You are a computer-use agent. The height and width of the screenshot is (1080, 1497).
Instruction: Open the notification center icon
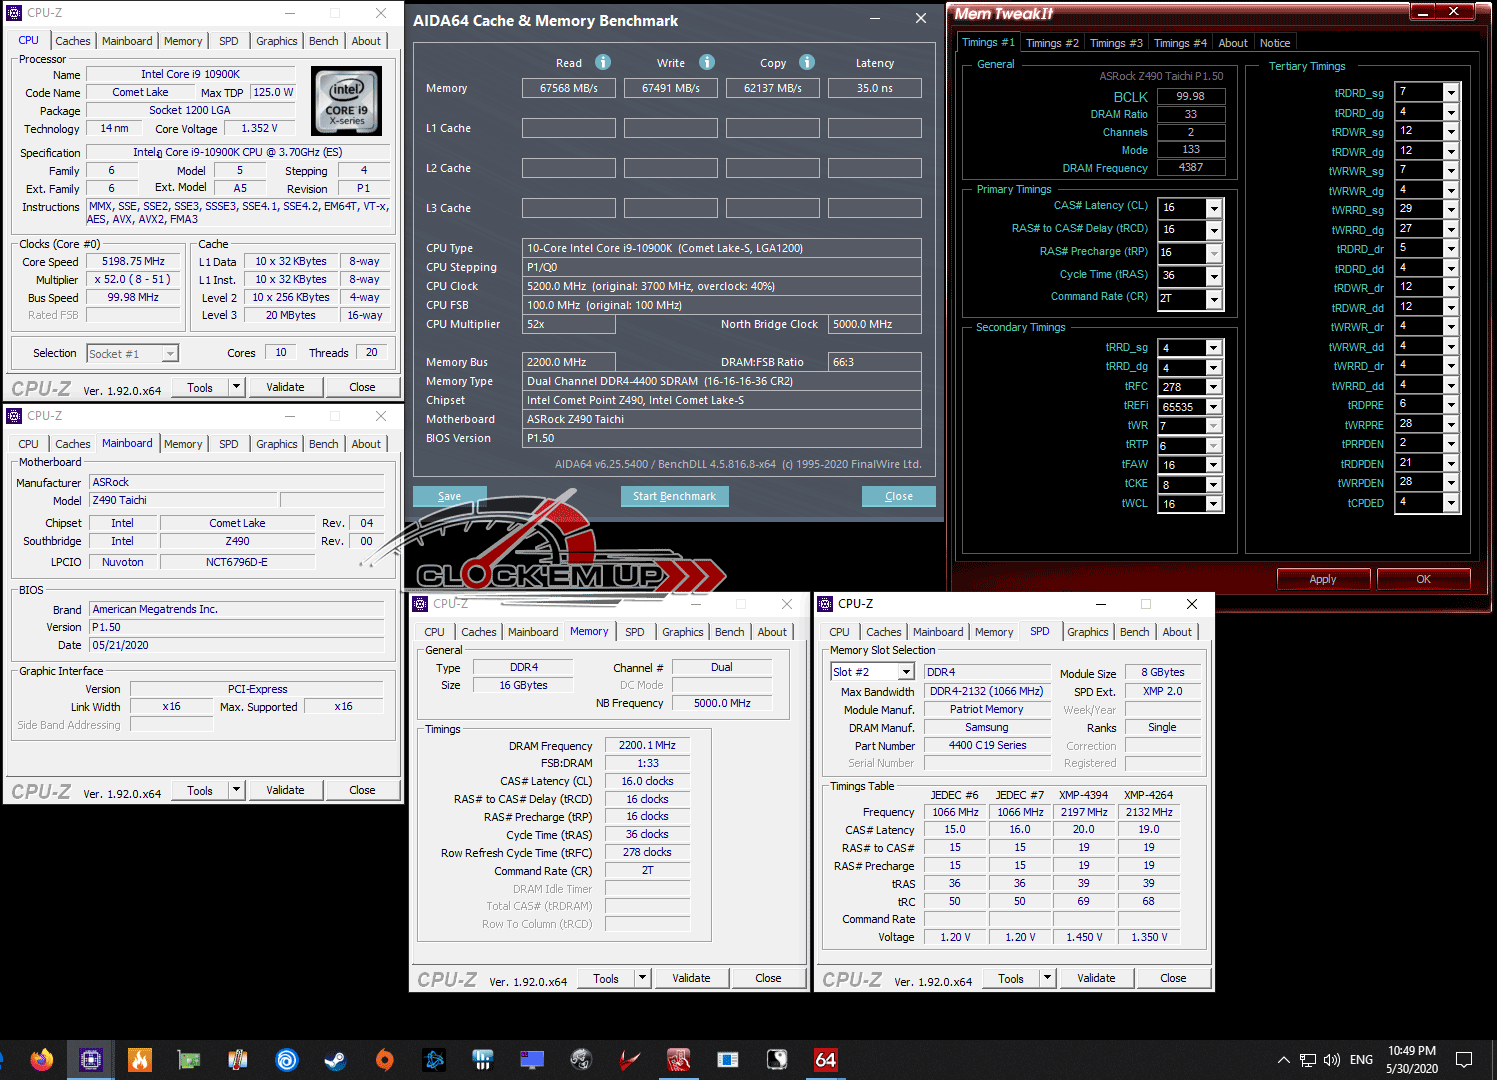pos(1464,1060)
